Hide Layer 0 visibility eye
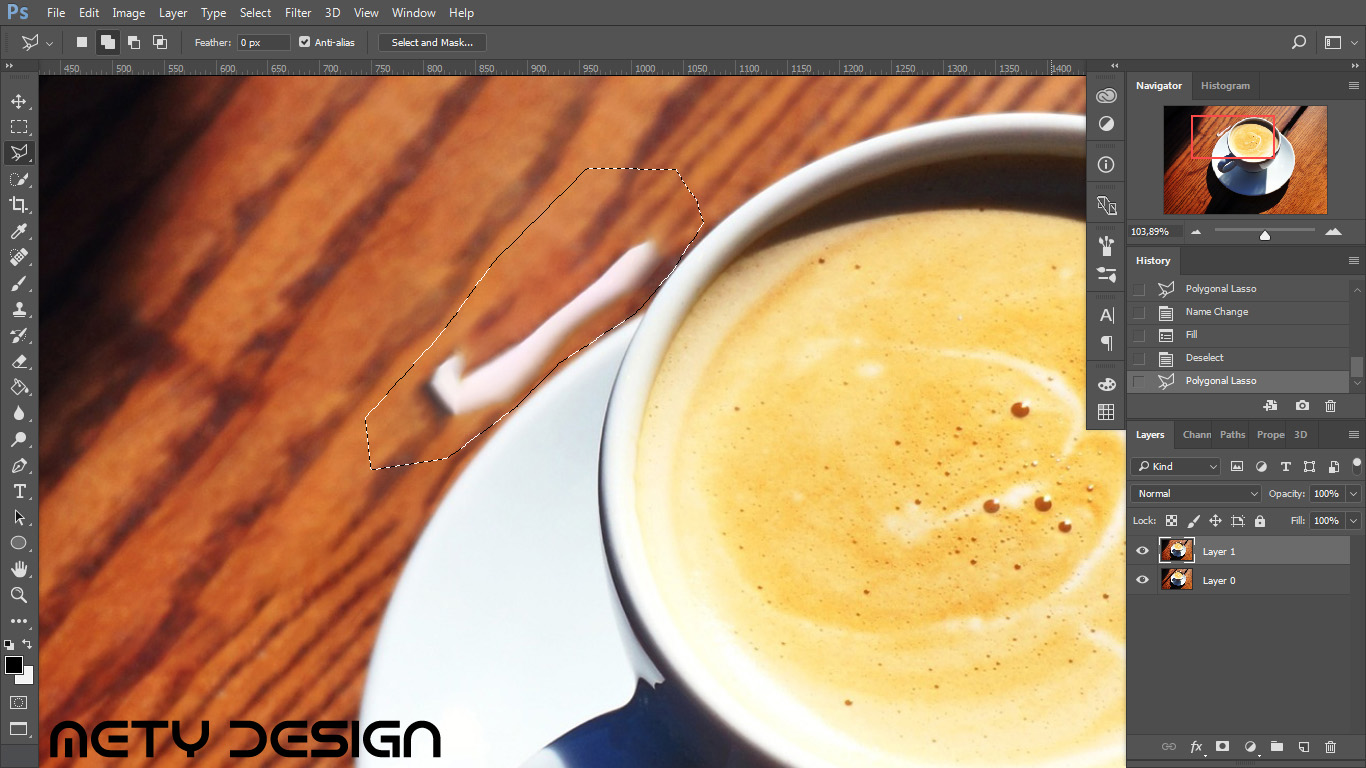The width and height of the screenshot is (1366, 768). 1142,580
